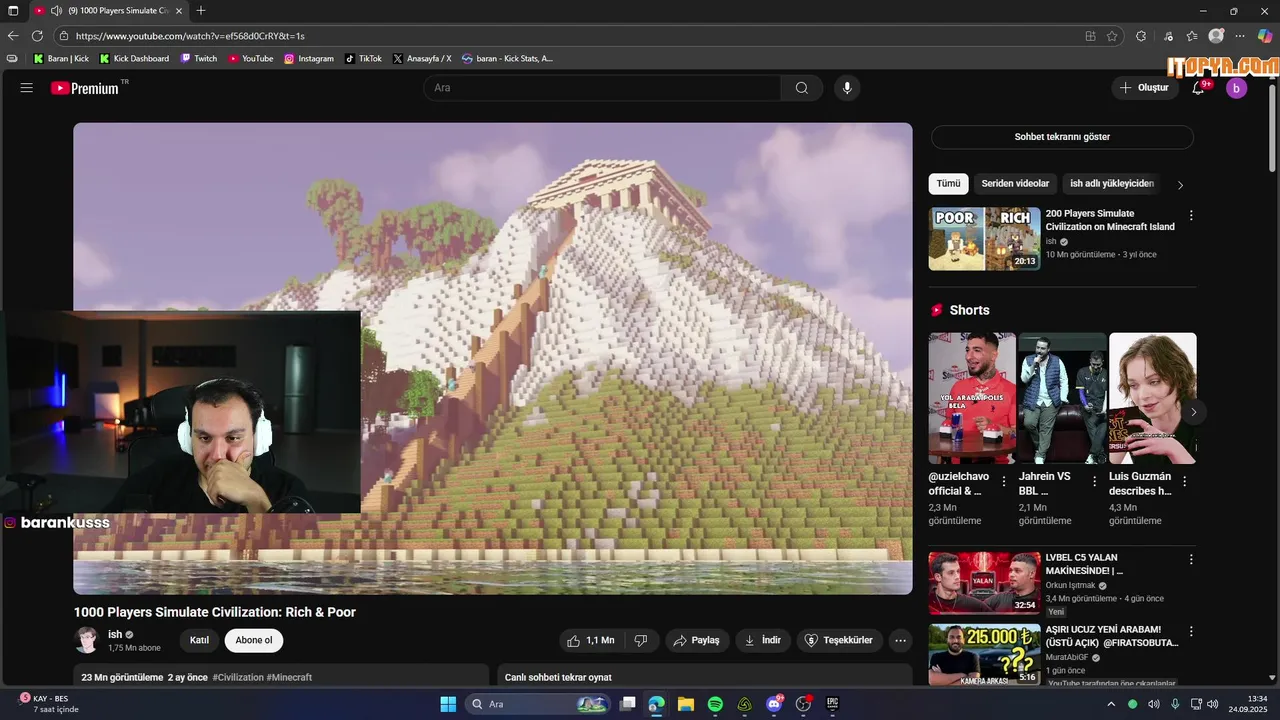This screenshot has height=720, width=1280.
Task: Open TikTok bookmark
Action: tap(363, 59)
